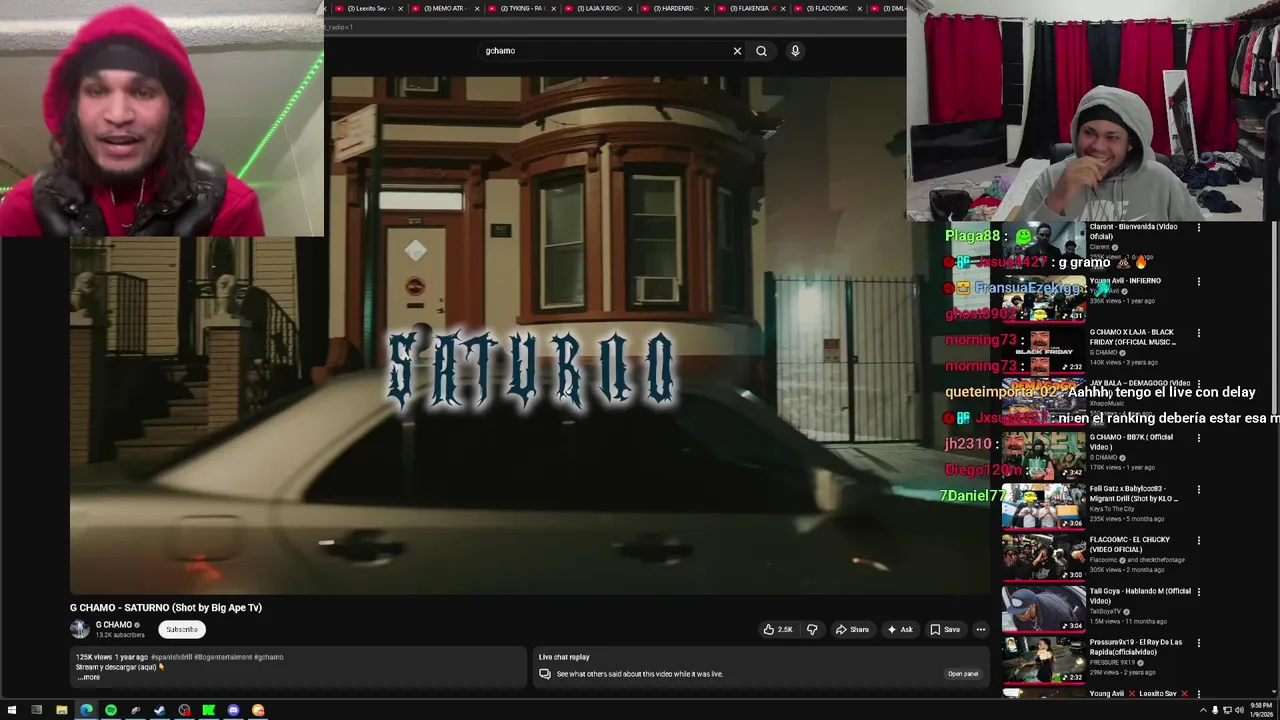Click the voice search microphone icon

[x=795, y=51]
